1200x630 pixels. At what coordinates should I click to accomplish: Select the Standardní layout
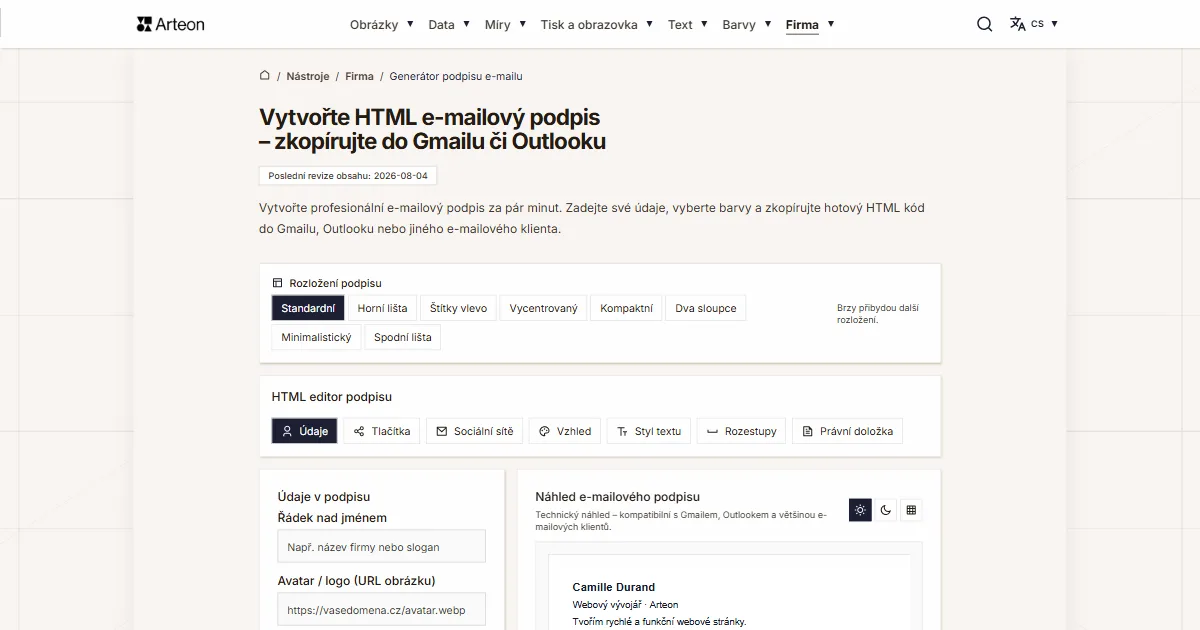pyautogui.click(x=308, y=308)
